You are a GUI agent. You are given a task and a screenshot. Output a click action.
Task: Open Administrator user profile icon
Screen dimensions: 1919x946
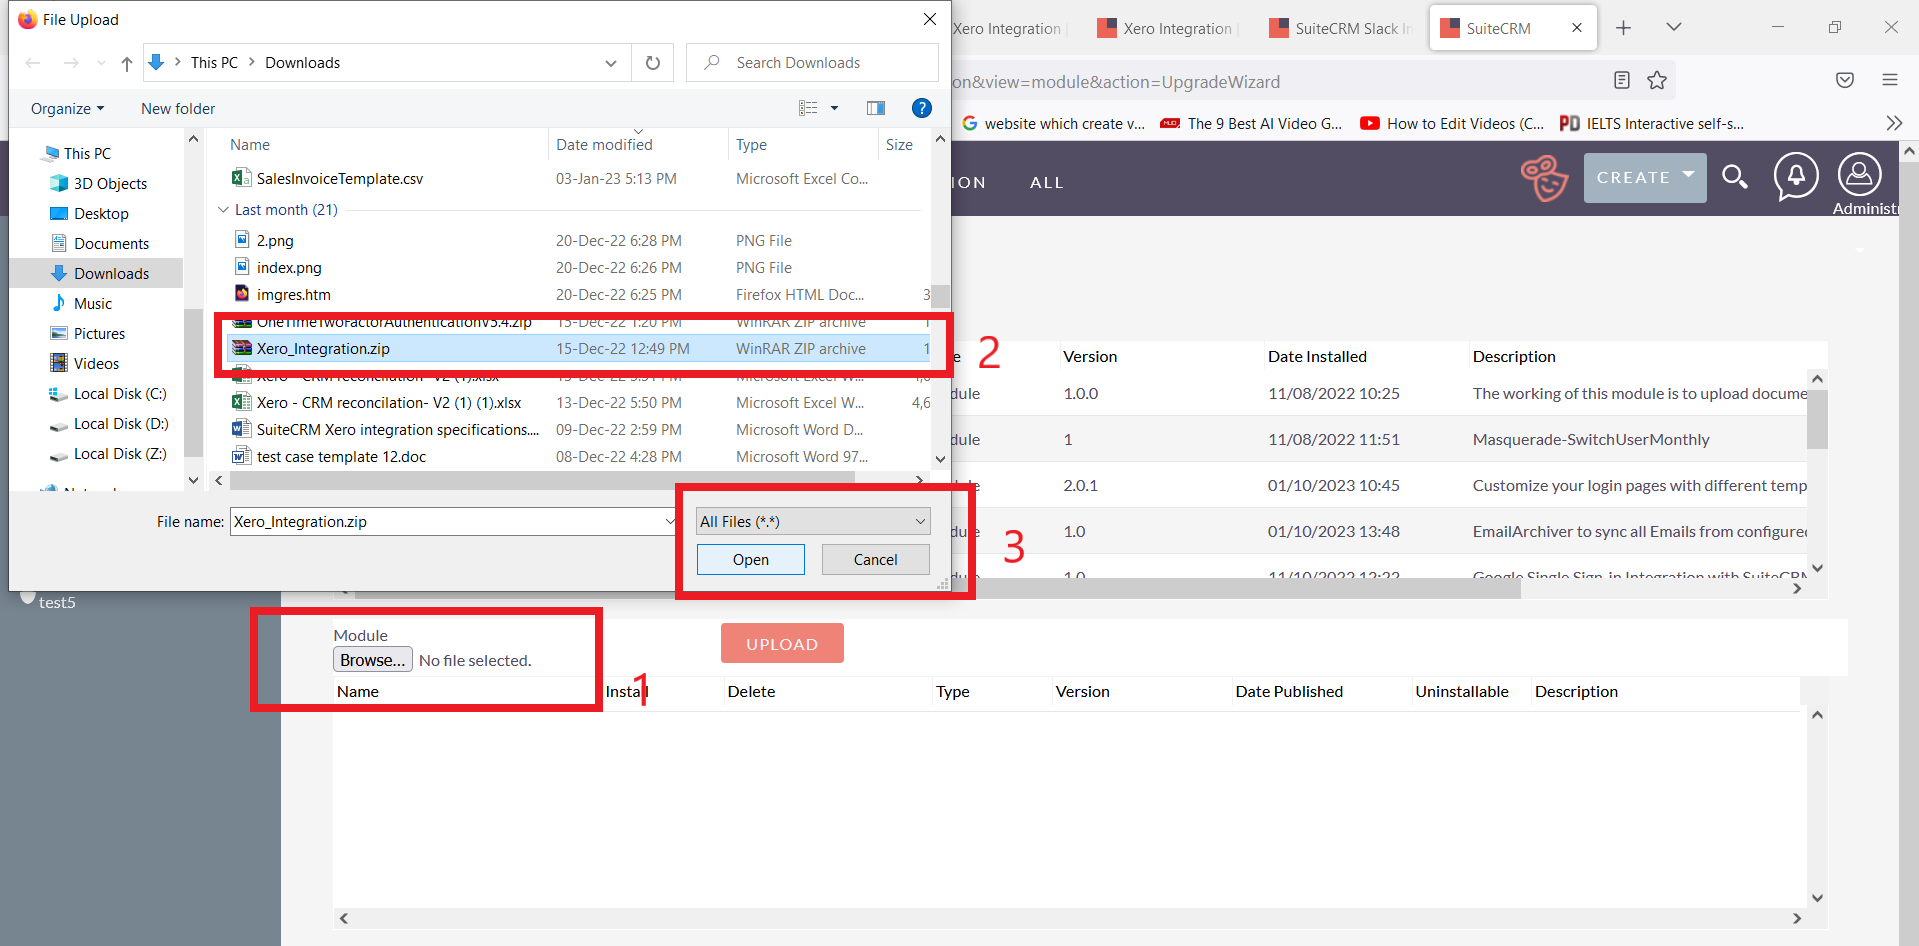coord(1860,175)
